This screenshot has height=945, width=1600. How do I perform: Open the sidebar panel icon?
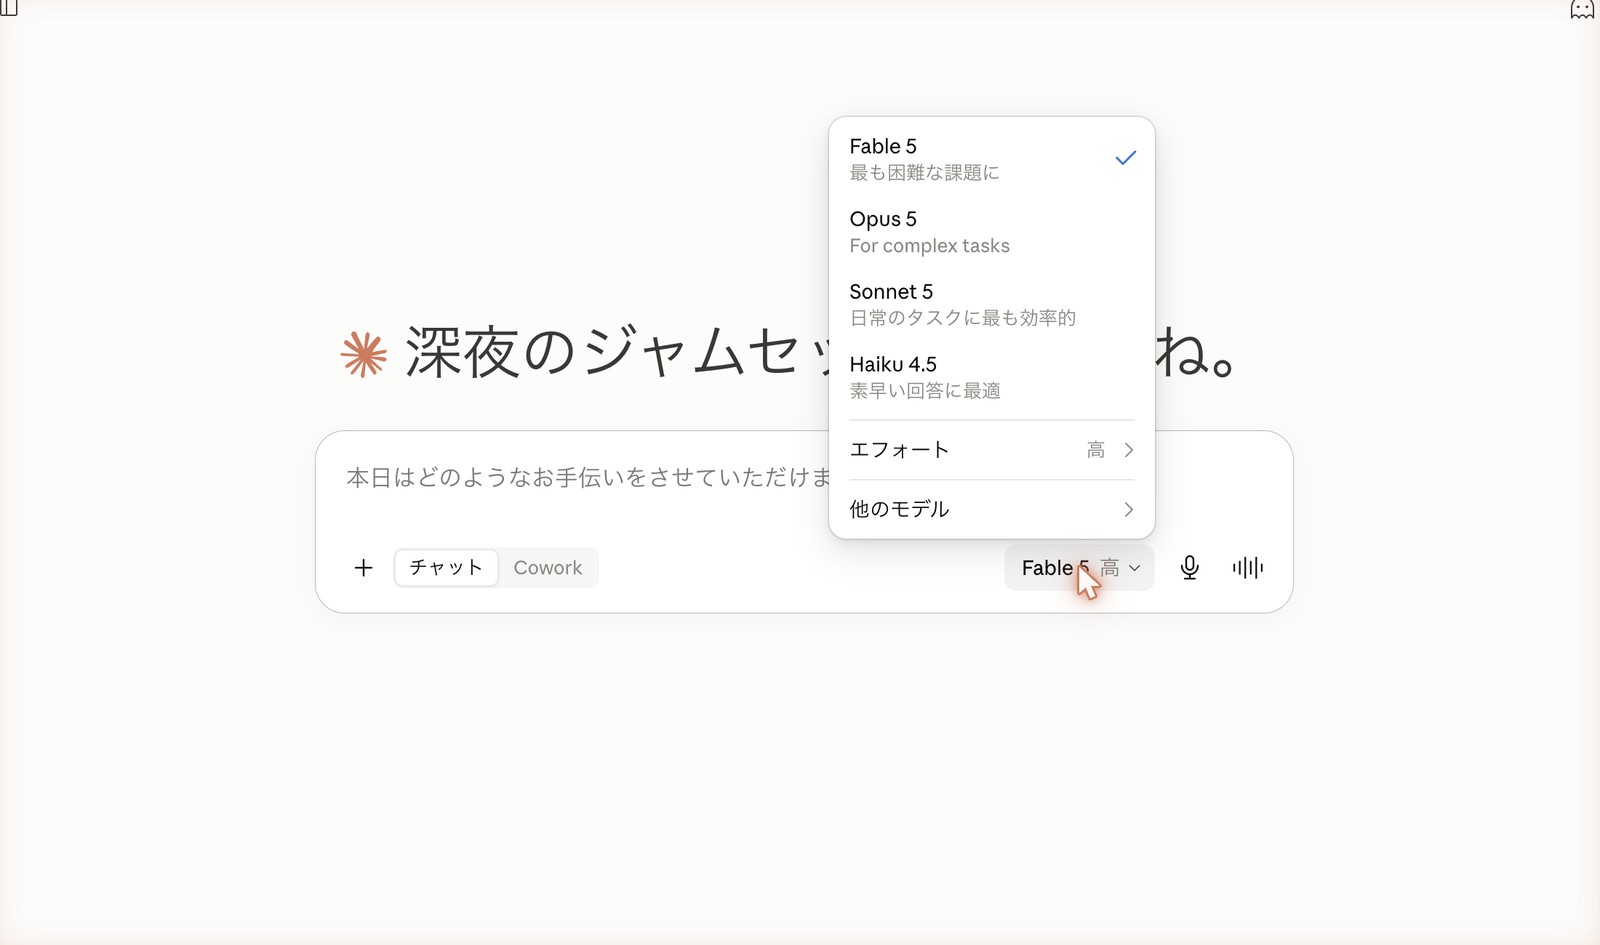tap(9, 7)
